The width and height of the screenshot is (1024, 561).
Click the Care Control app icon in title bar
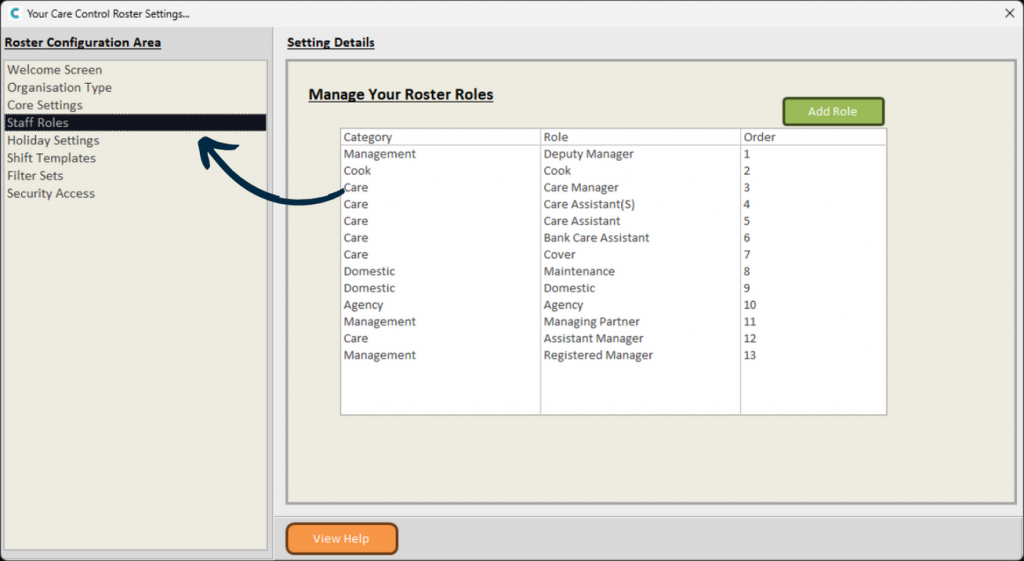pos(15,13)
